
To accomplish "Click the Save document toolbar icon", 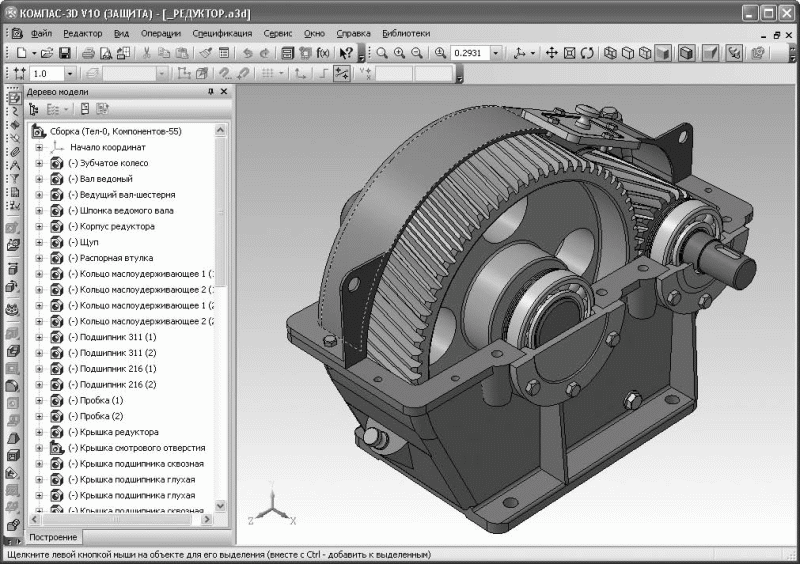I will coord(65,52).
